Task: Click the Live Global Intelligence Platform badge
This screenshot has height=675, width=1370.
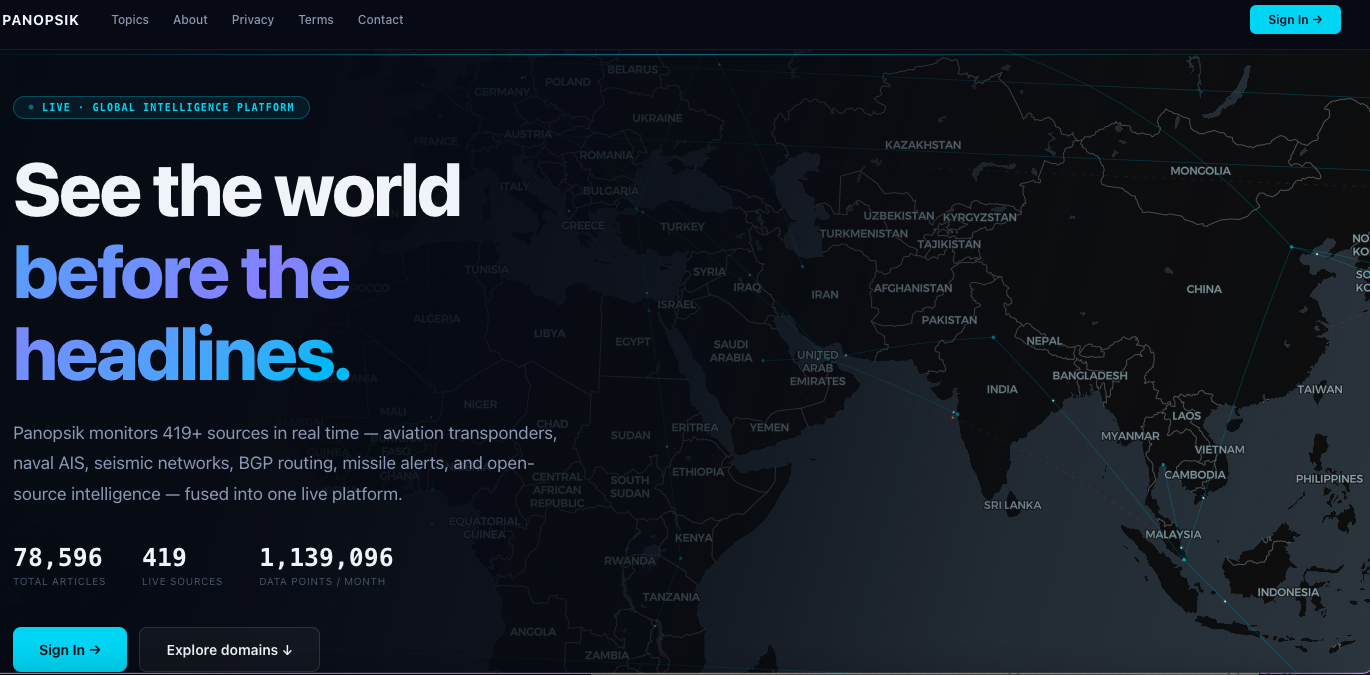Action: [x=161, y=107]
